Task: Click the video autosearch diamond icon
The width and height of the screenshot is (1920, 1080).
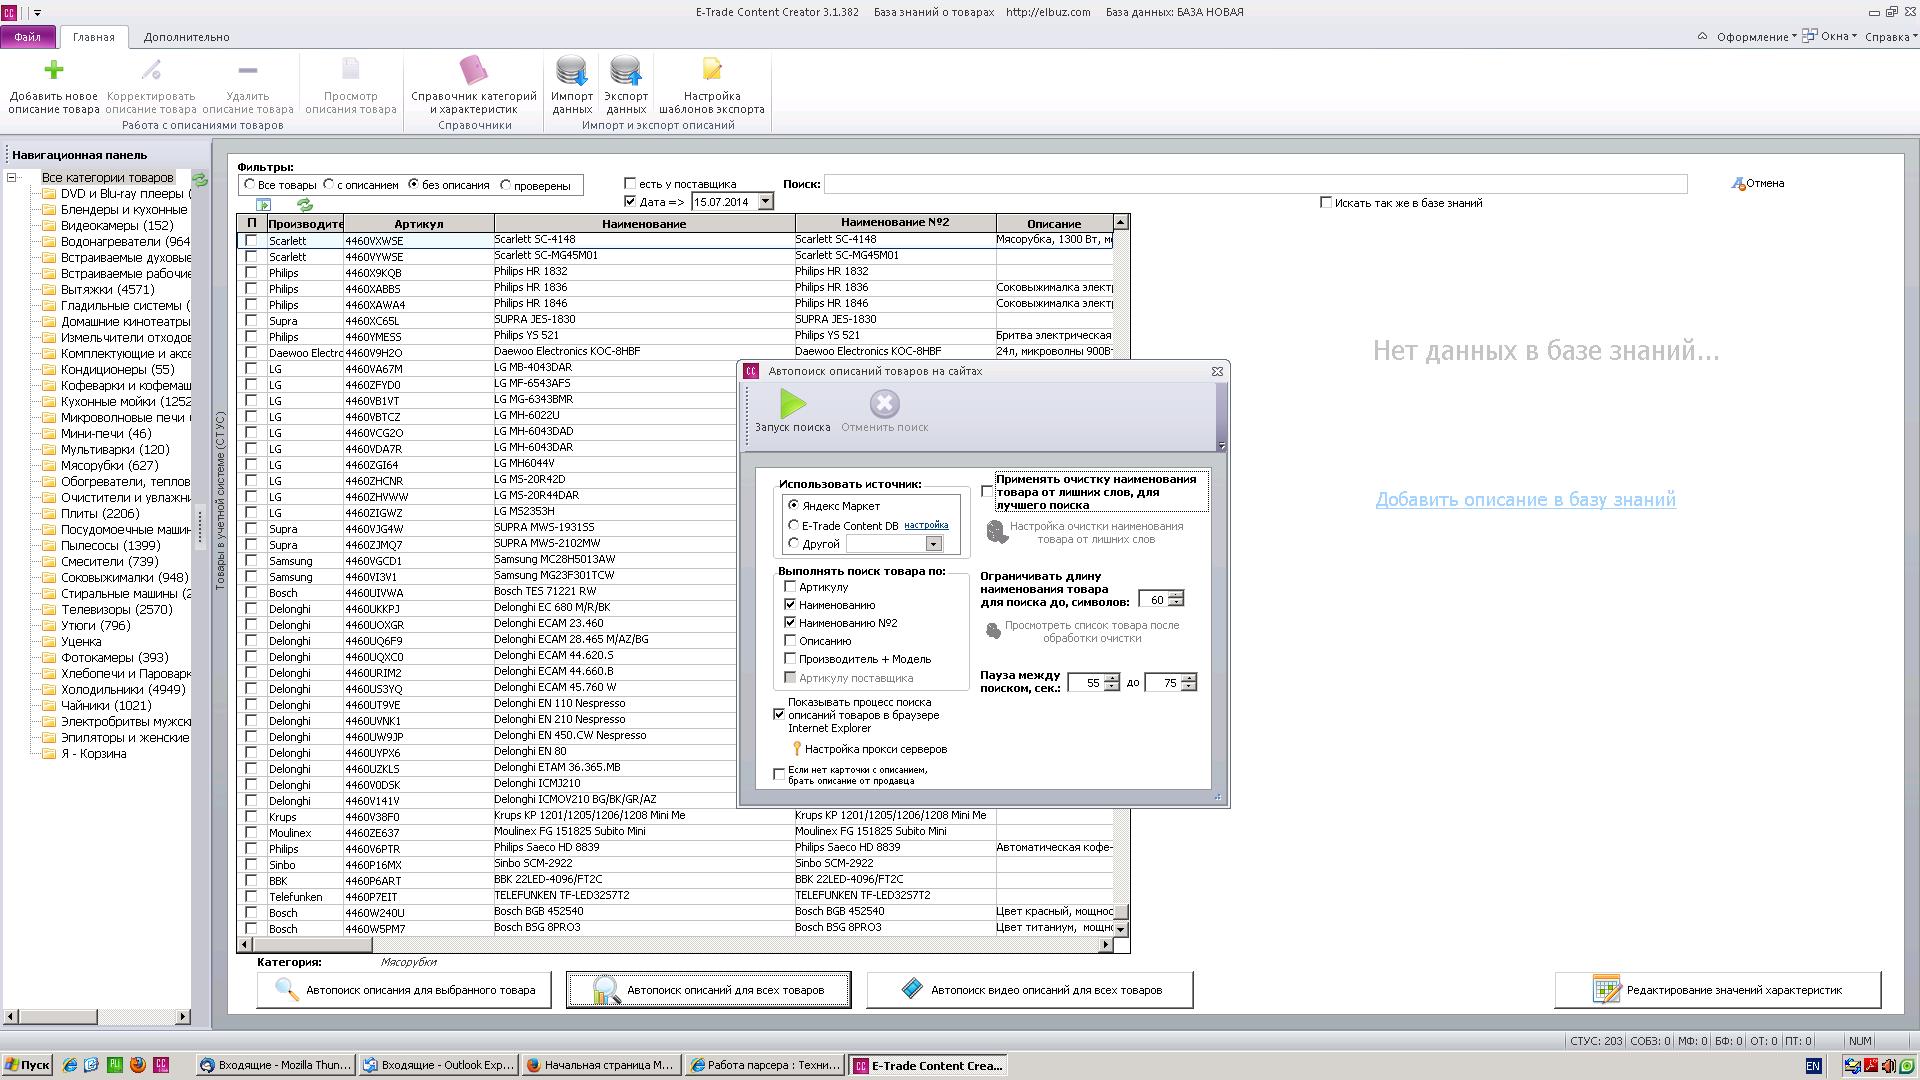Action: 911,989
